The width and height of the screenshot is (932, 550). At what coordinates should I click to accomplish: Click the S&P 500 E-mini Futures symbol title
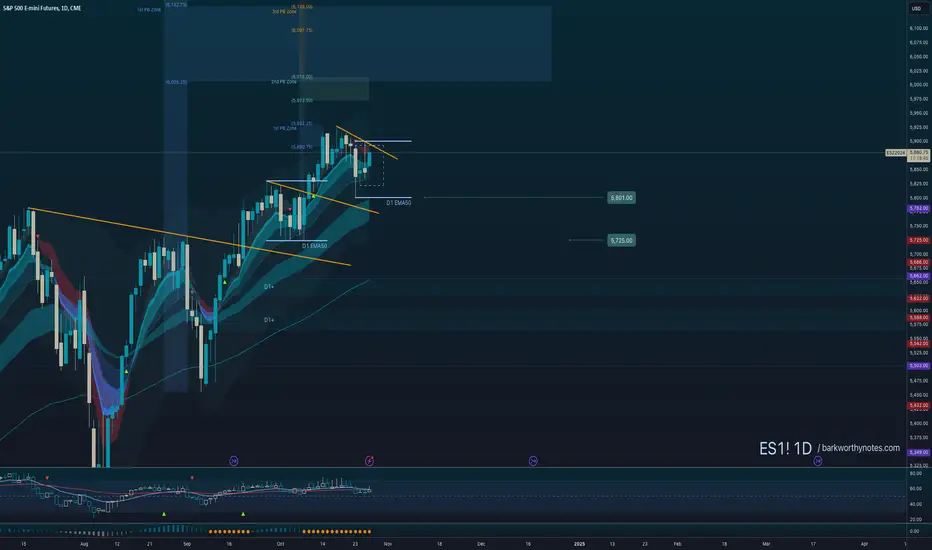coord(42,8)
